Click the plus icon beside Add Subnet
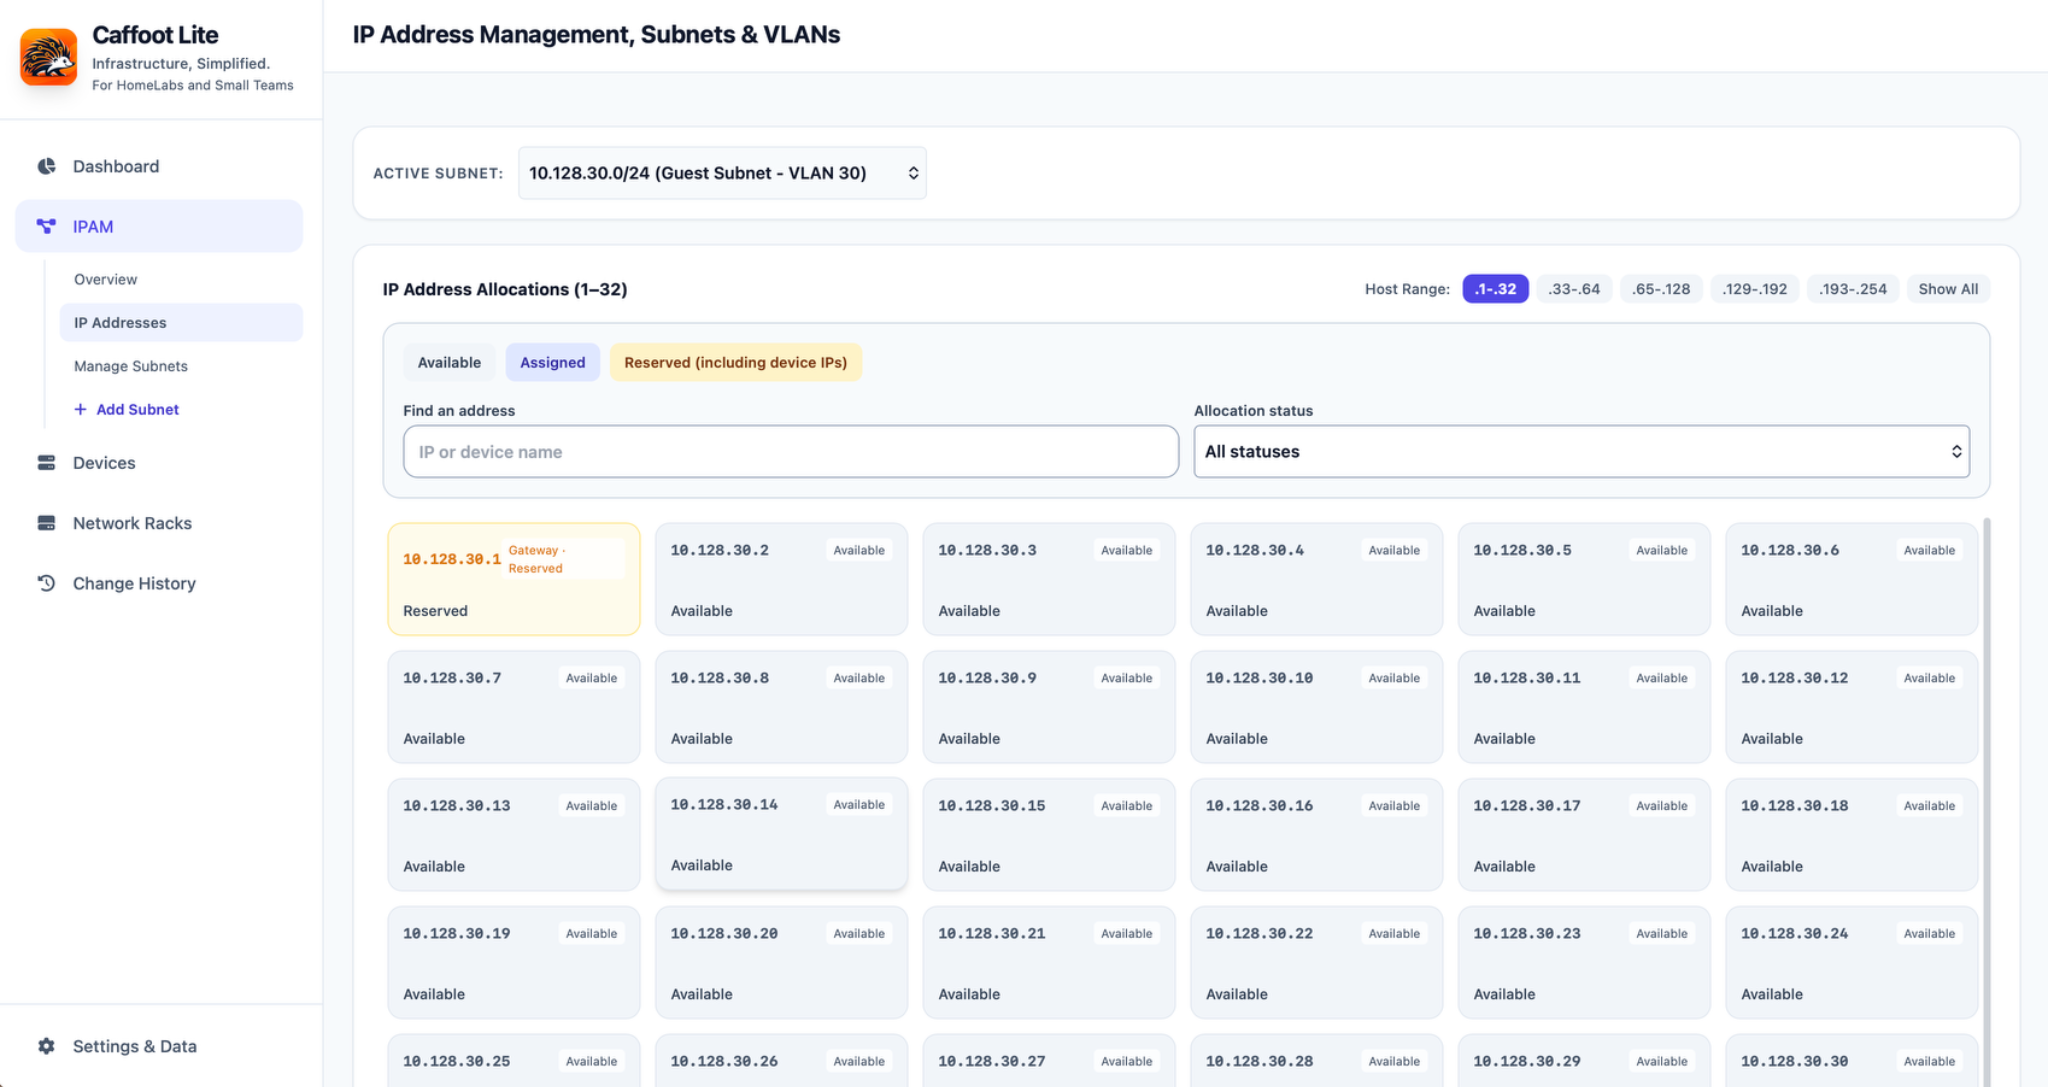This screenshot has height=1087, width=2048. (x=80, y=409)
